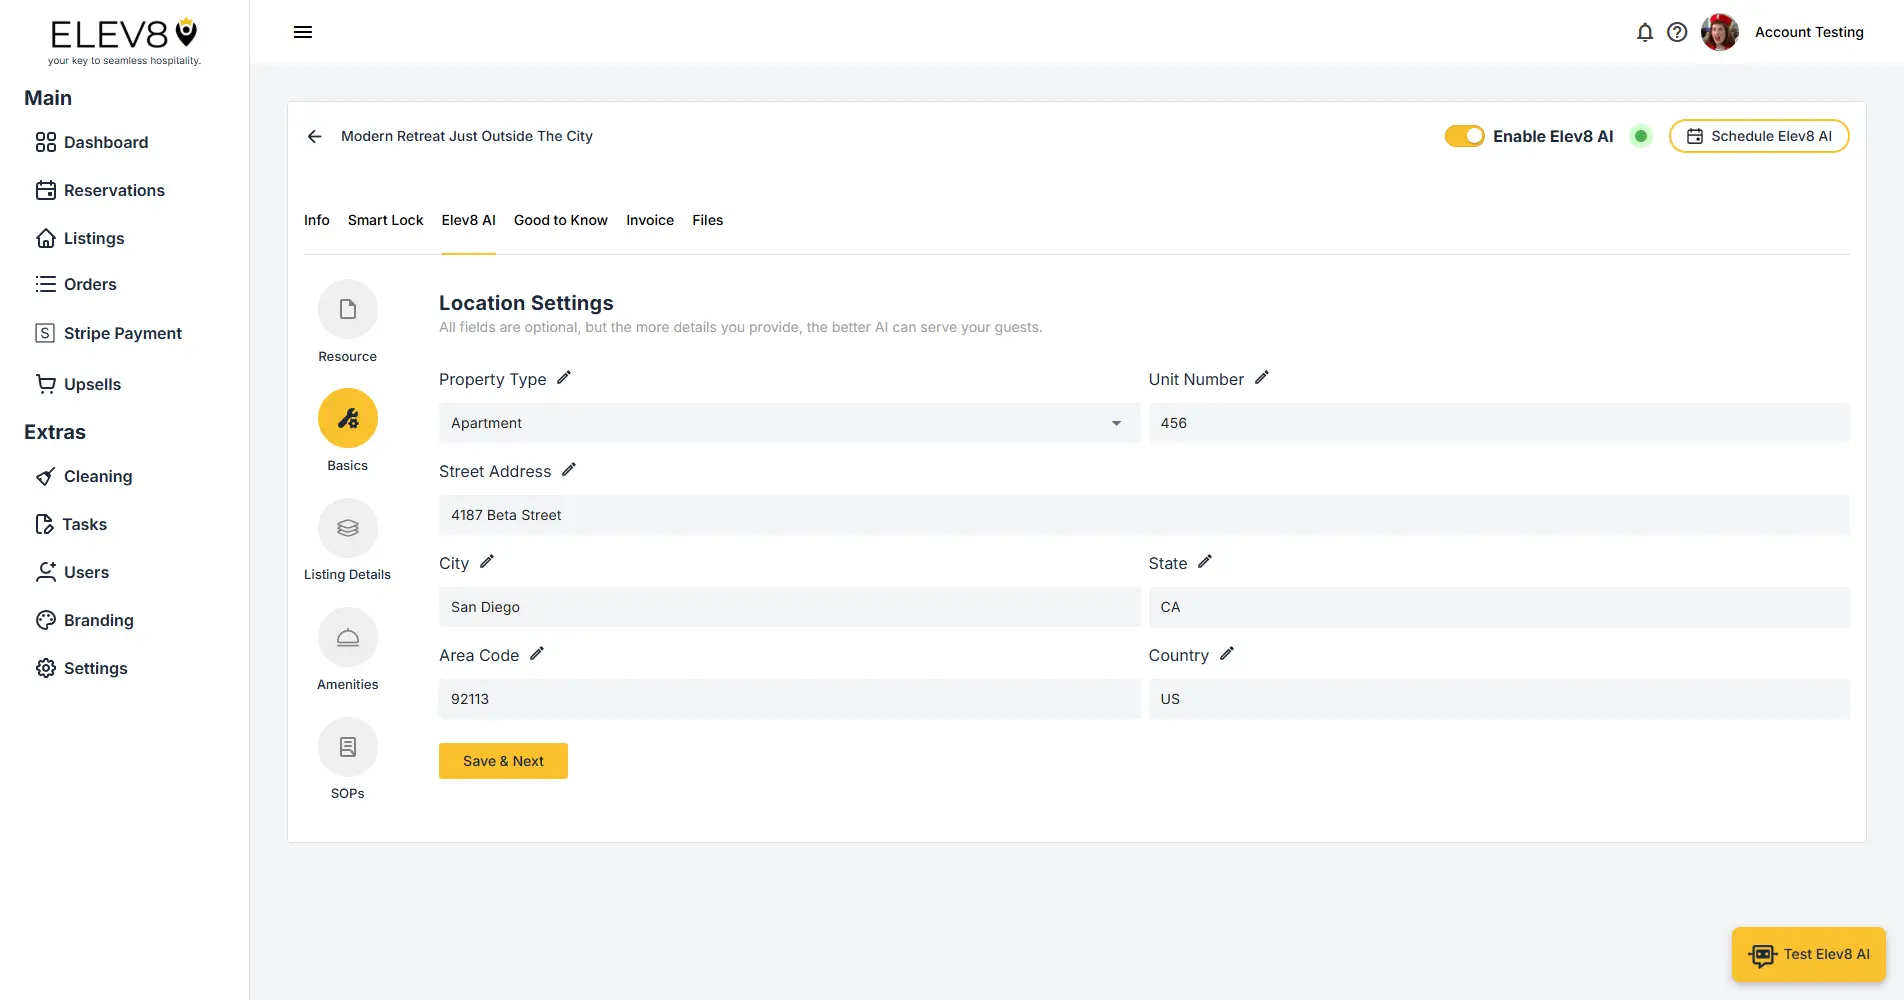Image resolution: width=1904 pixels, height=1000 pixels.
Task: Click the back arrow beside the listing title
Action: coord(314,136)
